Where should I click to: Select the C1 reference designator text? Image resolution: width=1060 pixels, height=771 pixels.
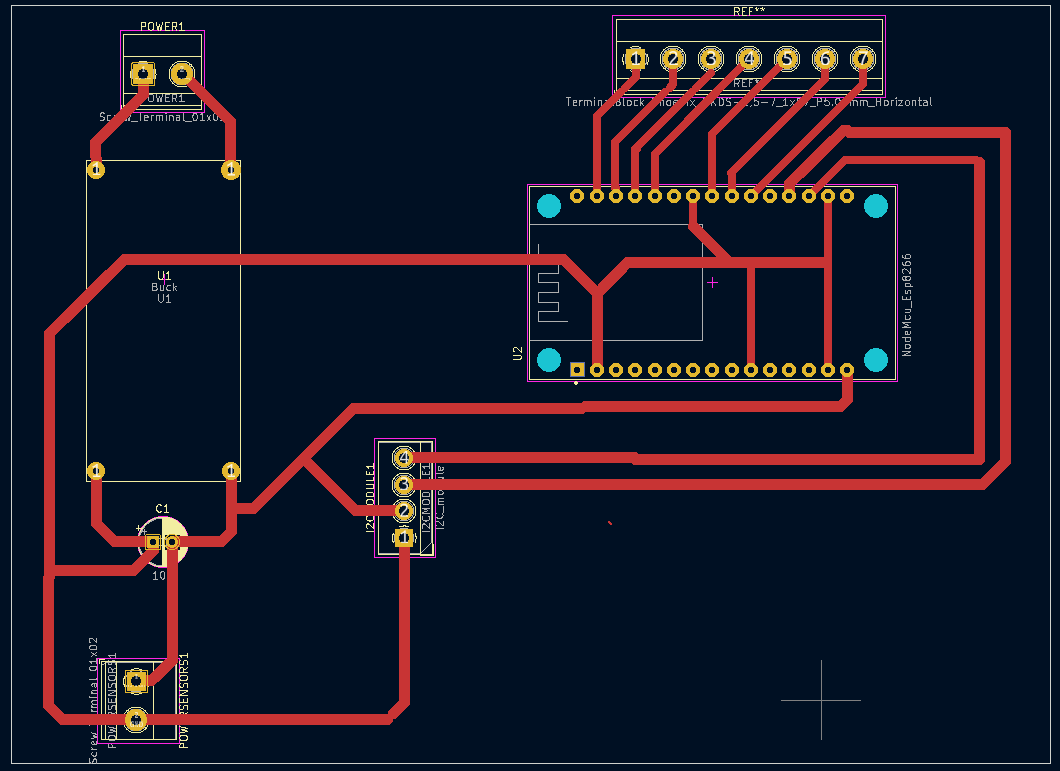[x=162, y=508]
